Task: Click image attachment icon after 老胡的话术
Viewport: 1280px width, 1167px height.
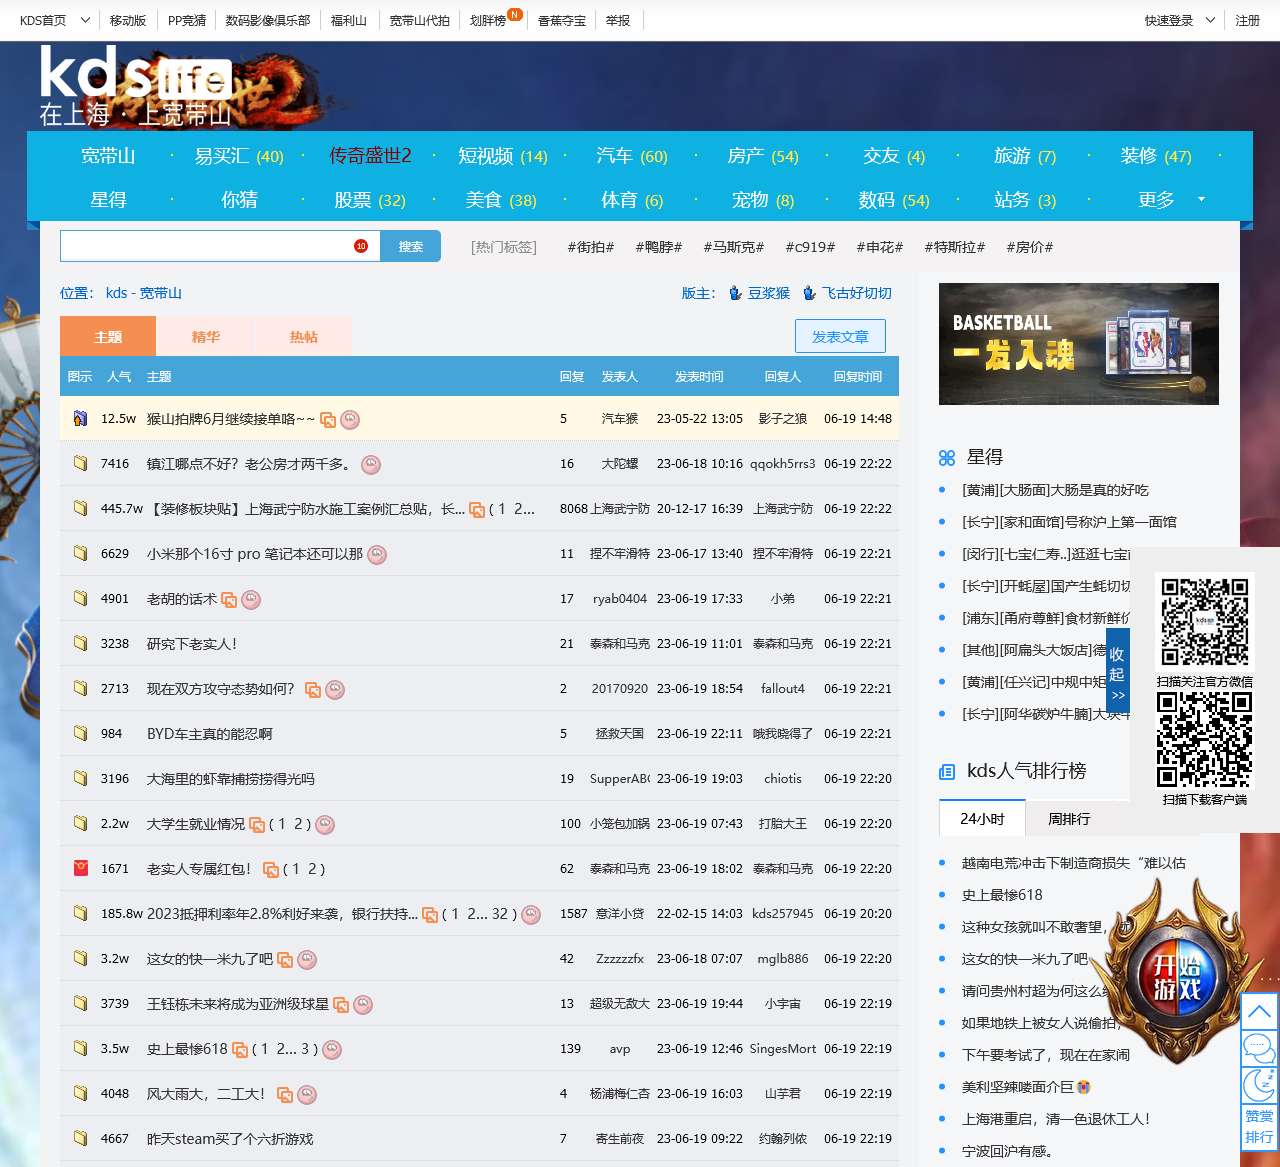Action: [229, 600]
